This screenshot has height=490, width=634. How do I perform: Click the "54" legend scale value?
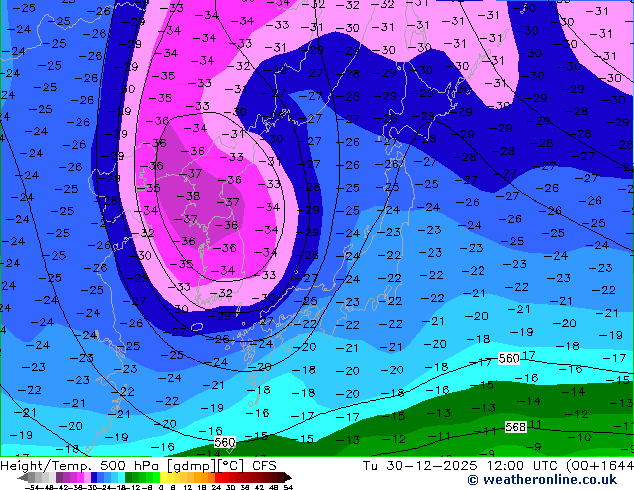[287, 487]
